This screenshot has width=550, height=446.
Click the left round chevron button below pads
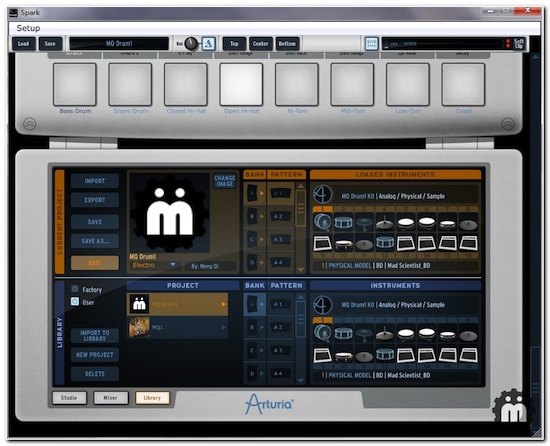pyautogui.click(x=29, y=123)
